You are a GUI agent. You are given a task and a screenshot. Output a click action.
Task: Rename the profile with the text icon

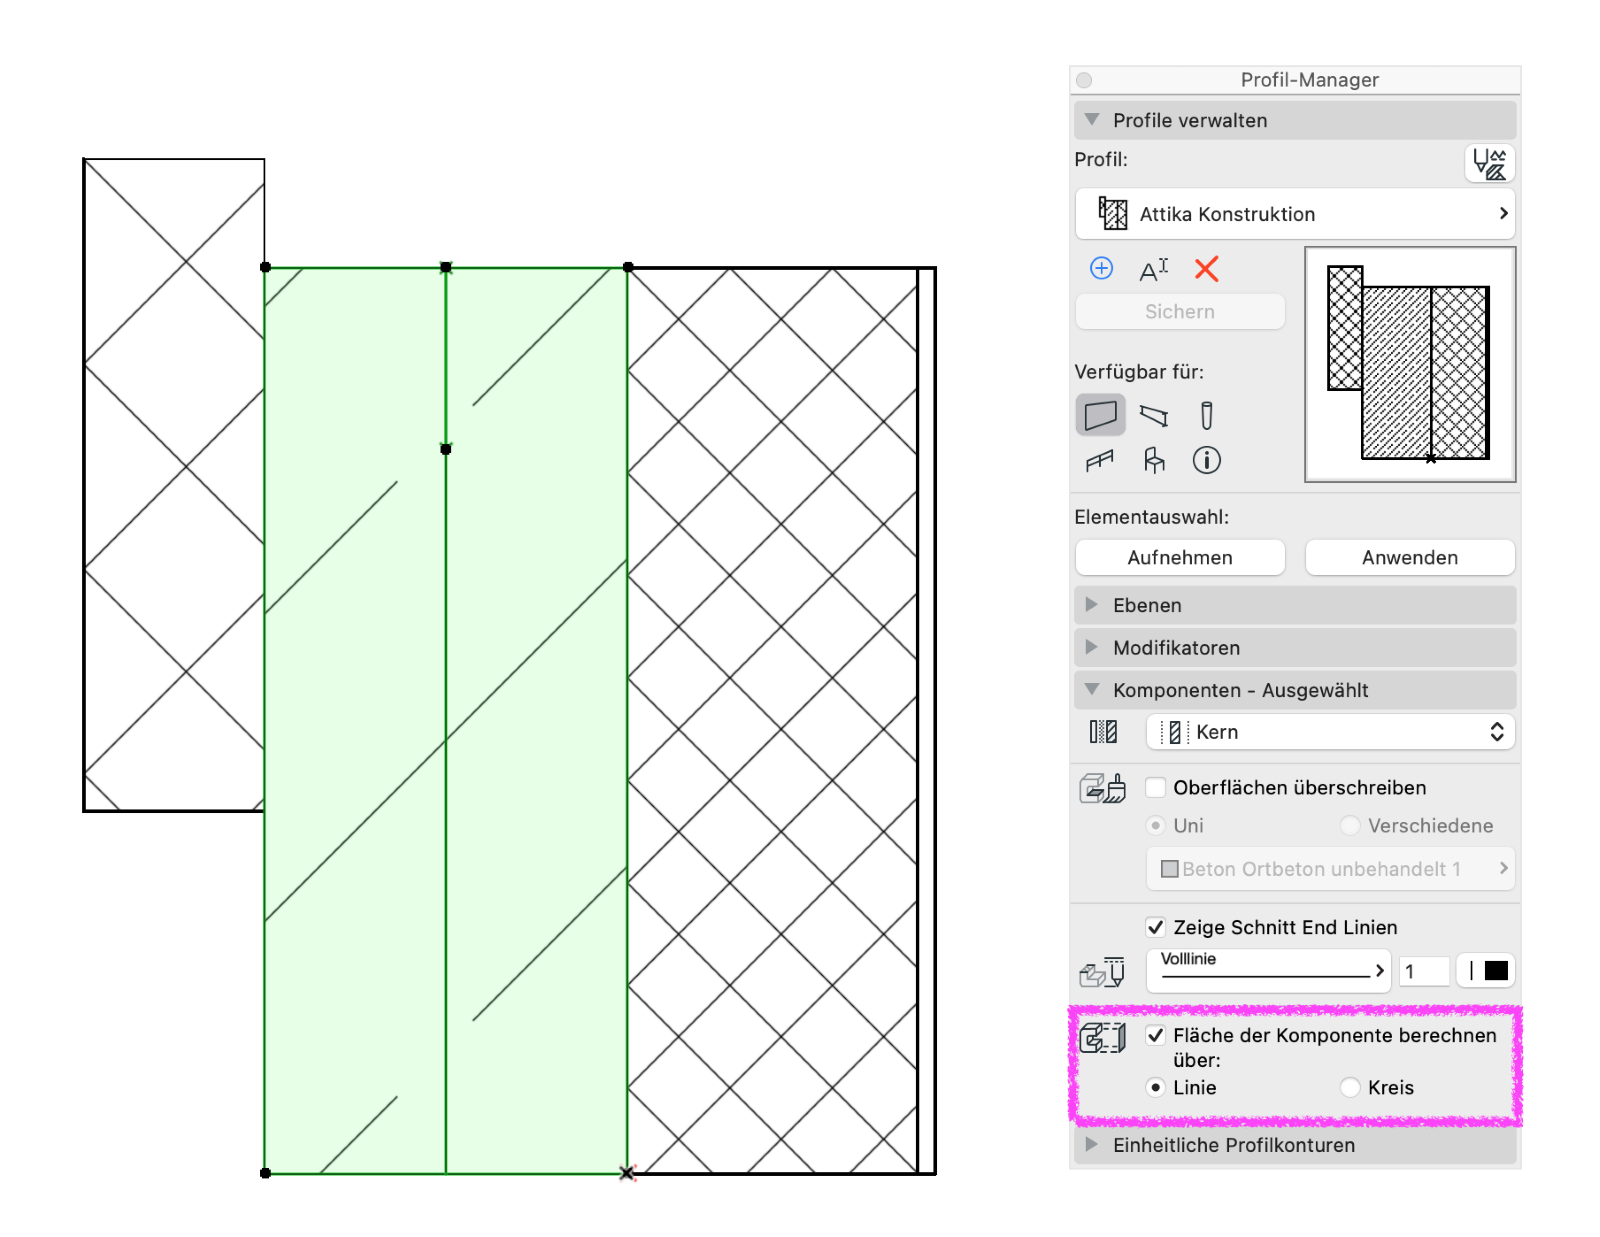click(1154, 269)
